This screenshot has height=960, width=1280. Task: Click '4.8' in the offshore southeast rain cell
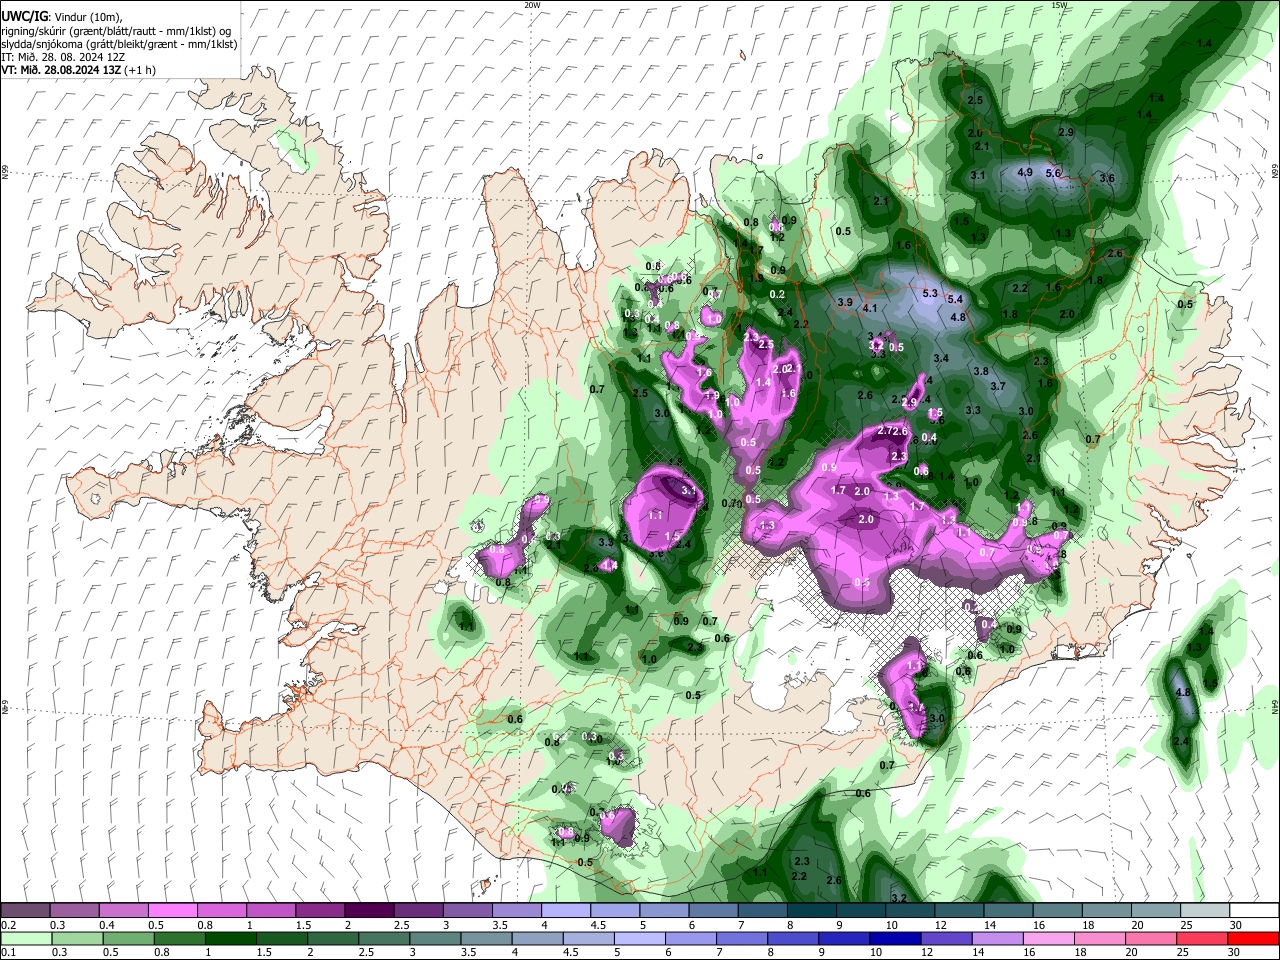pos(1183,692)
